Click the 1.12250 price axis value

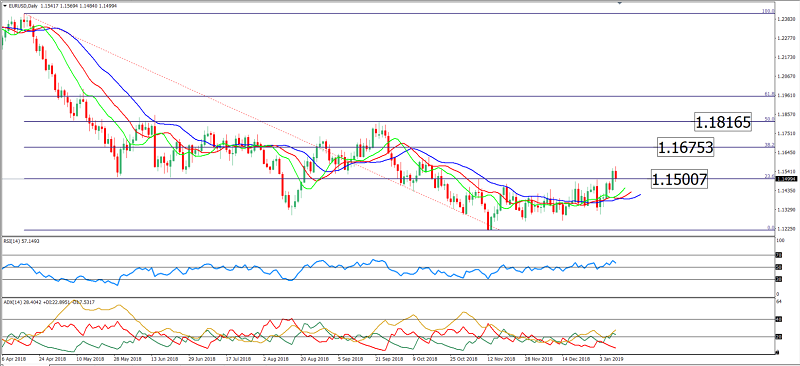(785, 230)
